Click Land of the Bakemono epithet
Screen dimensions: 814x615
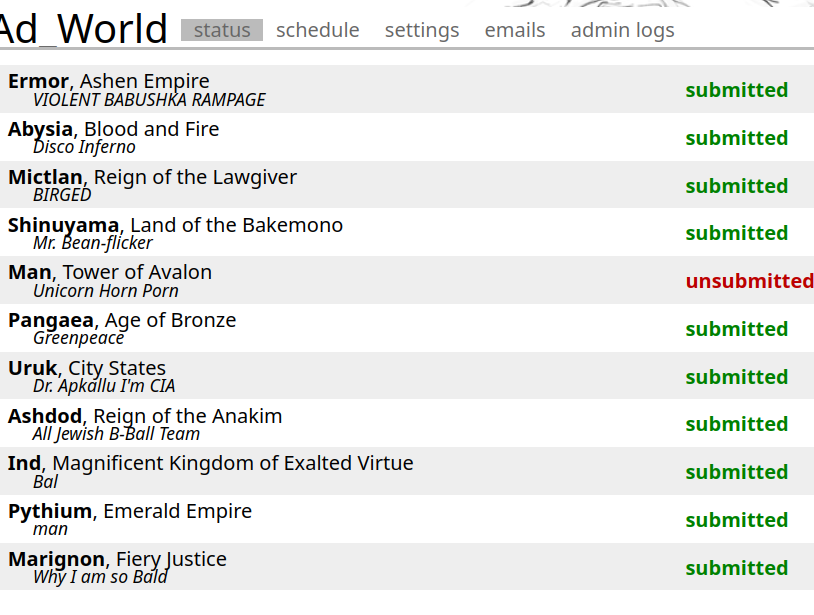237,225
